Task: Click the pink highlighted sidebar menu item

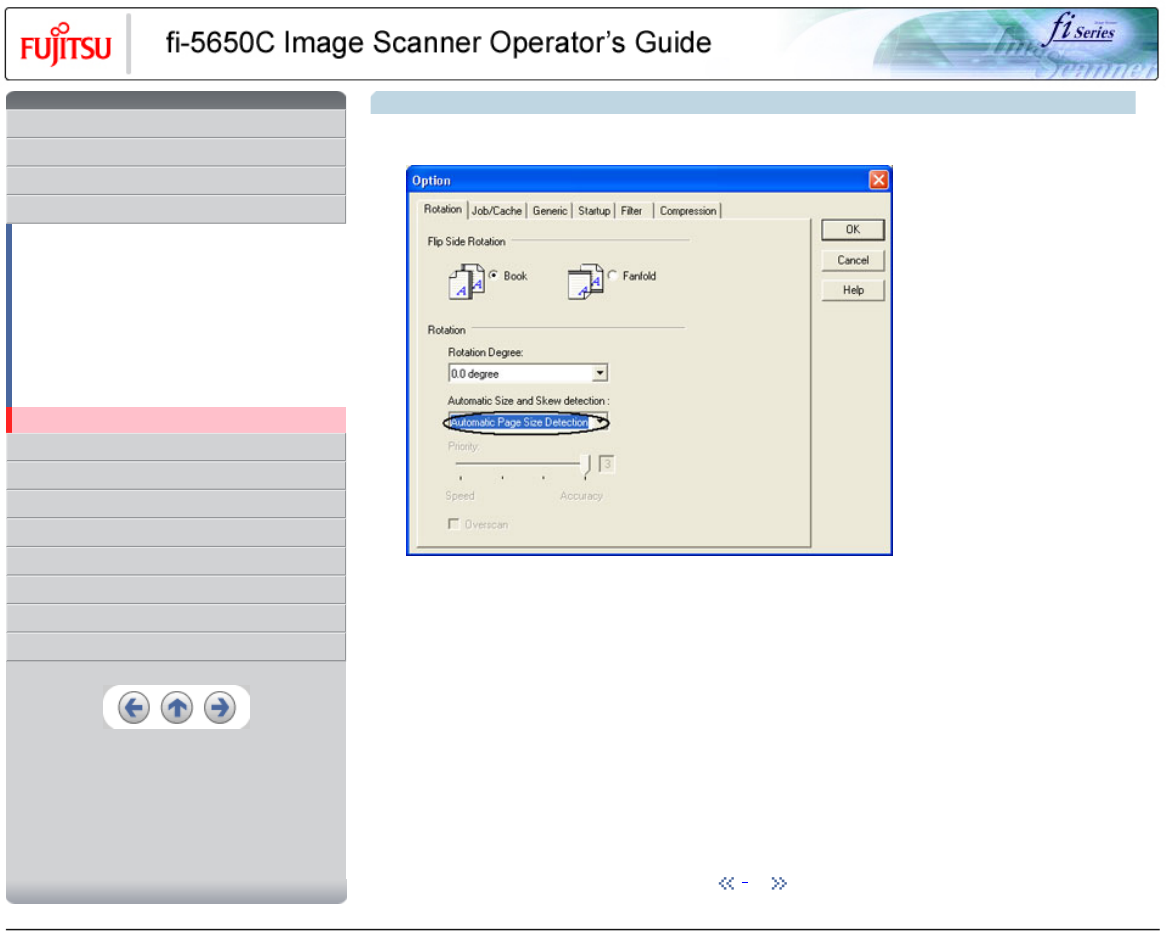Action: (x=176, y=420)
